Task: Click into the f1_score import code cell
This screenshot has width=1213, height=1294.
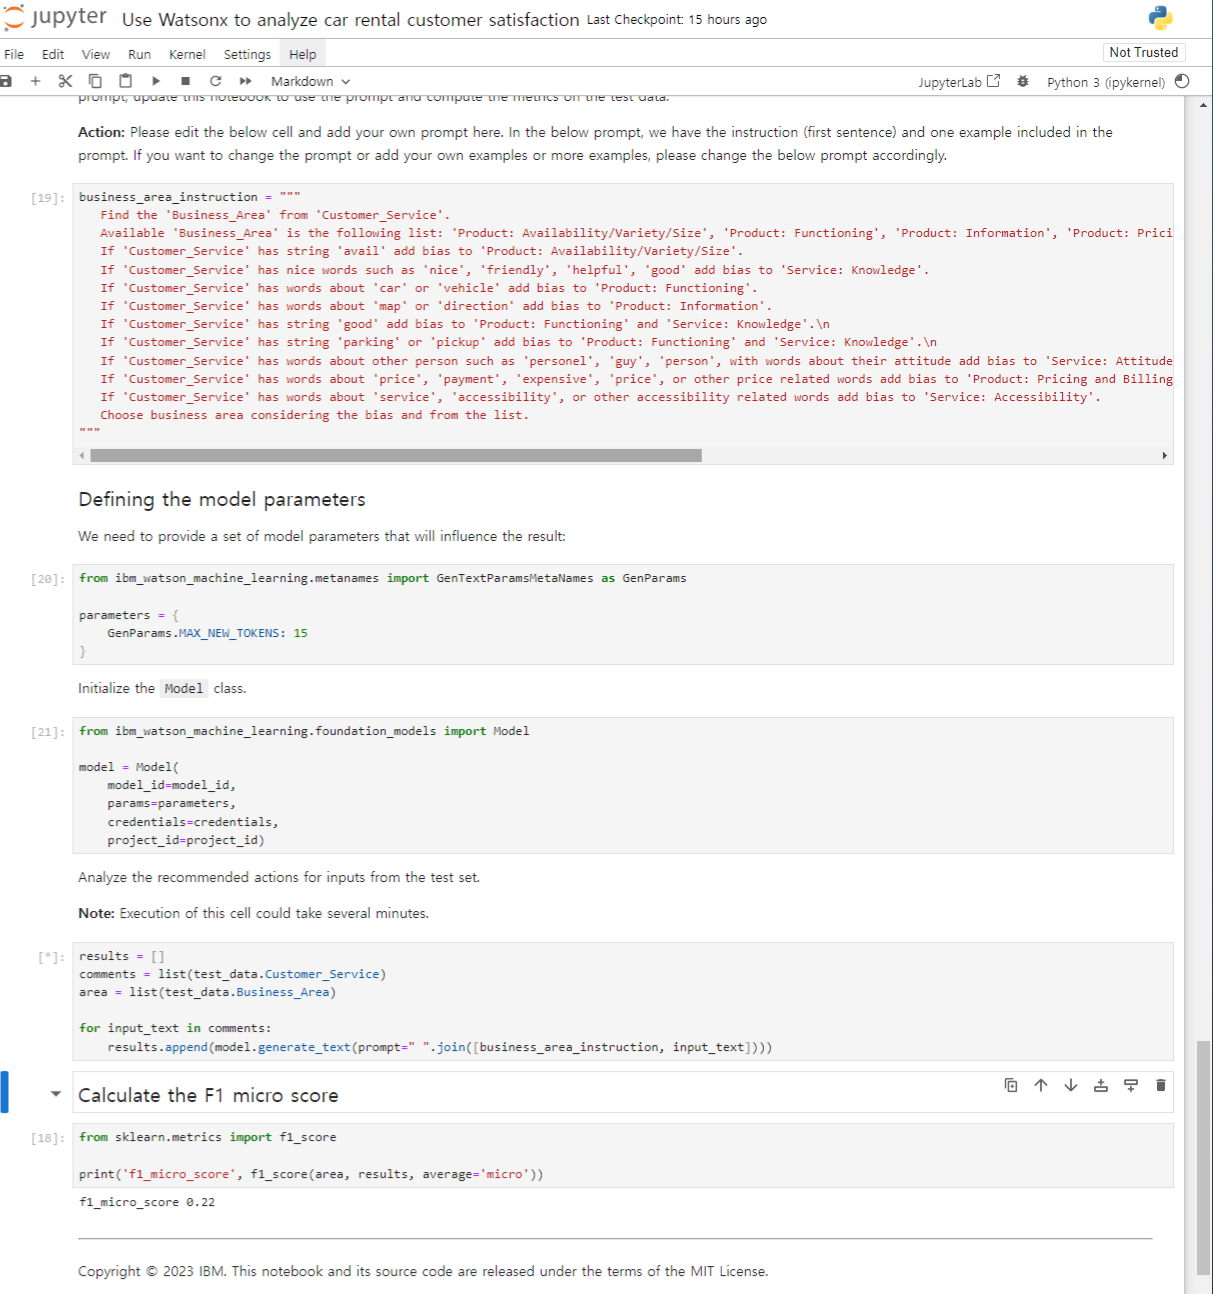Action: point(623,1155)
